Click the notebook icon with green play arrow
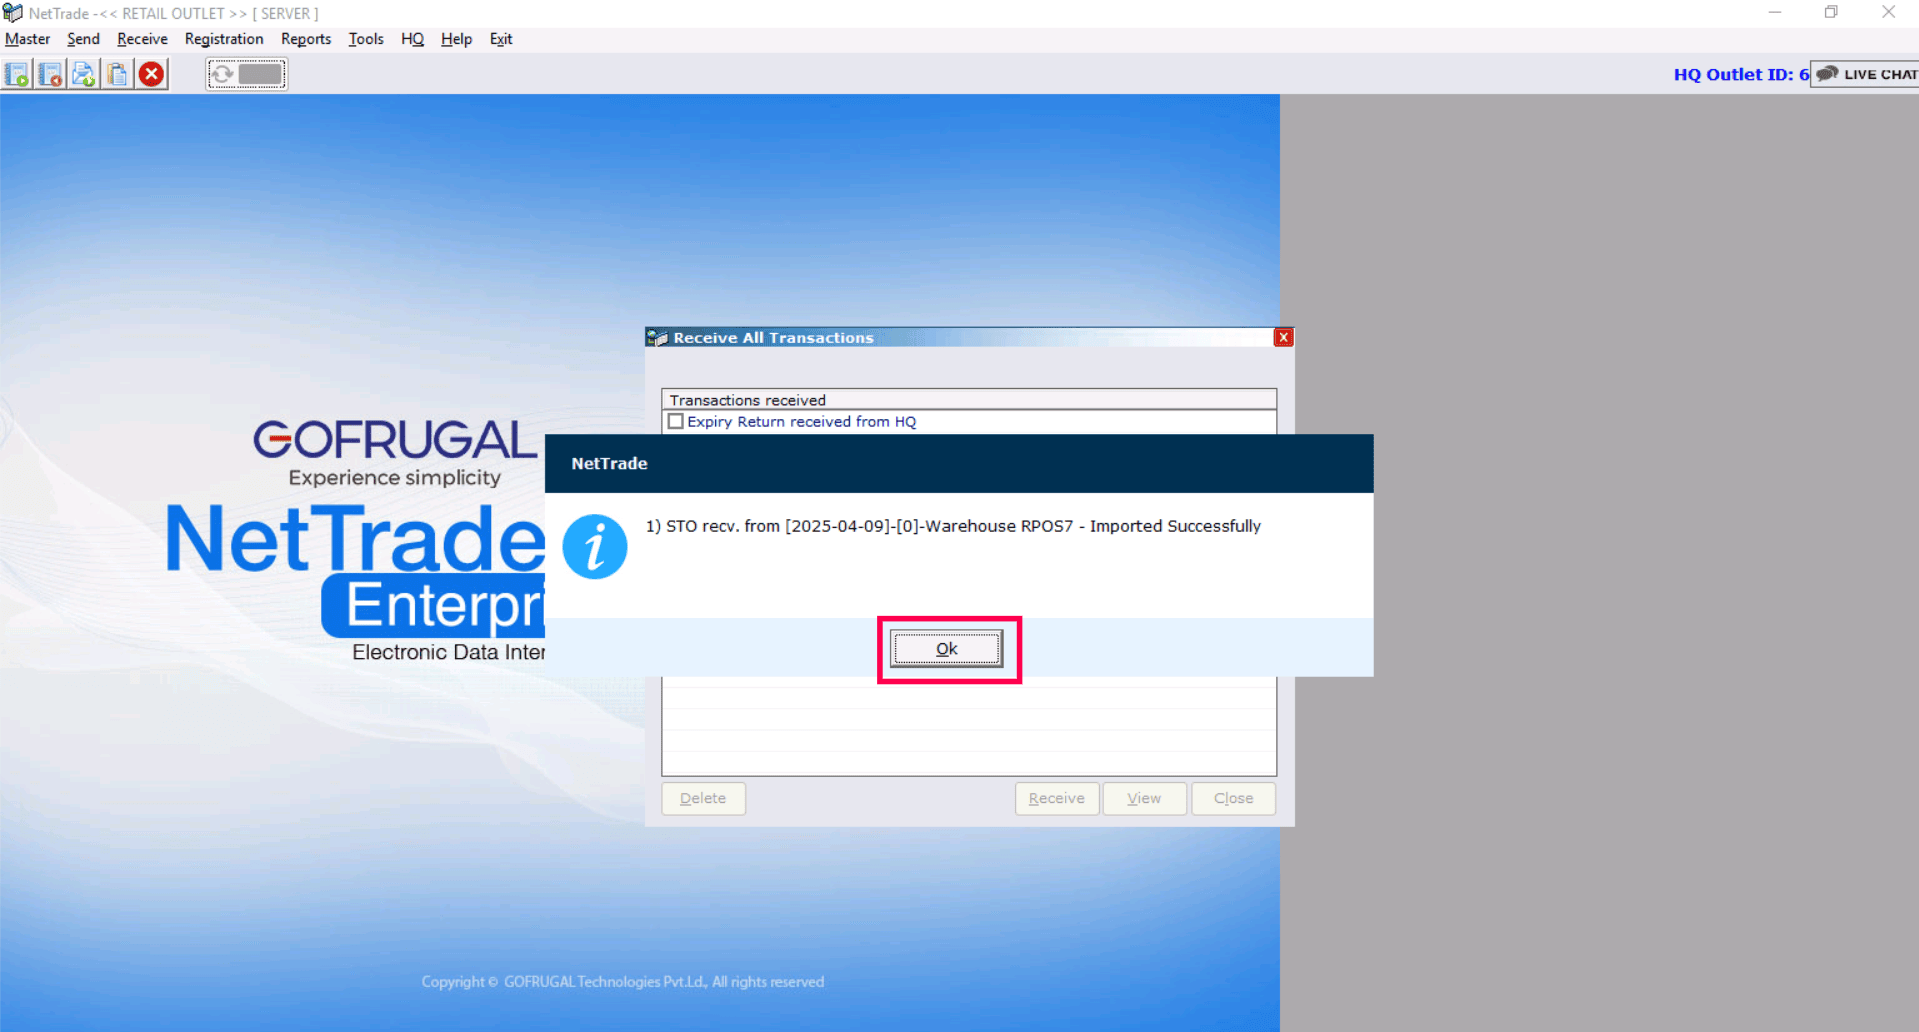Image resolution: width=1919 pixels, height=1032 pixels. pyautogui.click(x=17, y=74)
